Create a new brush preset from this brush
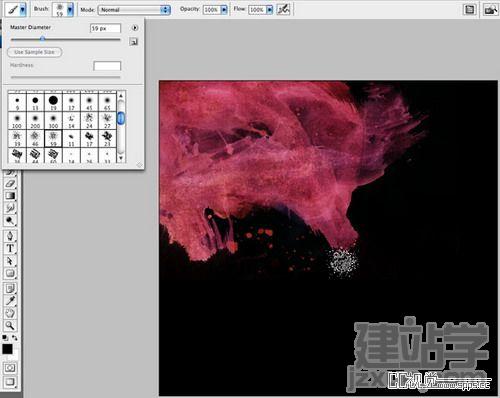The height and width of the screenshot is (398, 500). point(134,42)
